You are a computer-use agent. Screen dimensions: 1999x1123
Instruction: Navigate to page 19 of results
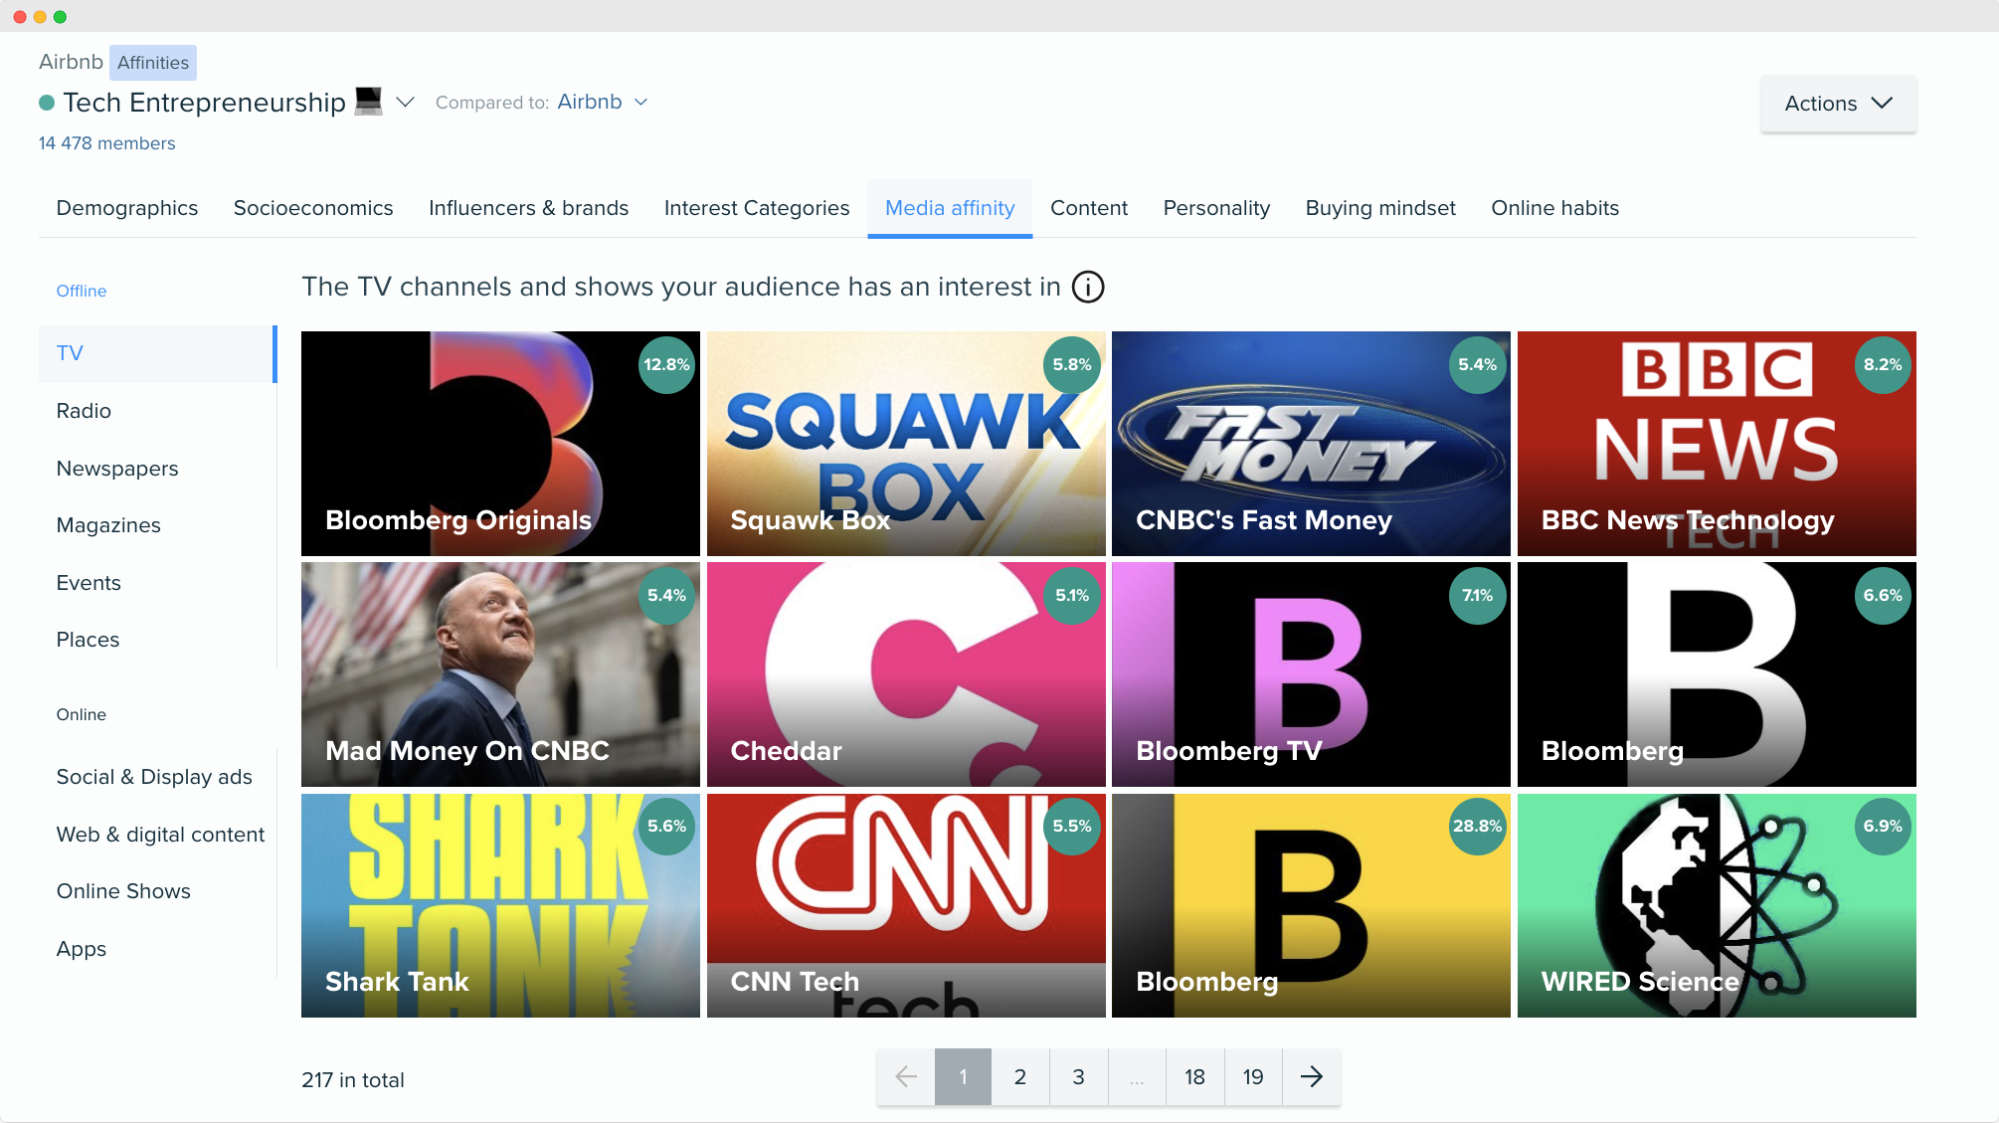point(1251,1076)
